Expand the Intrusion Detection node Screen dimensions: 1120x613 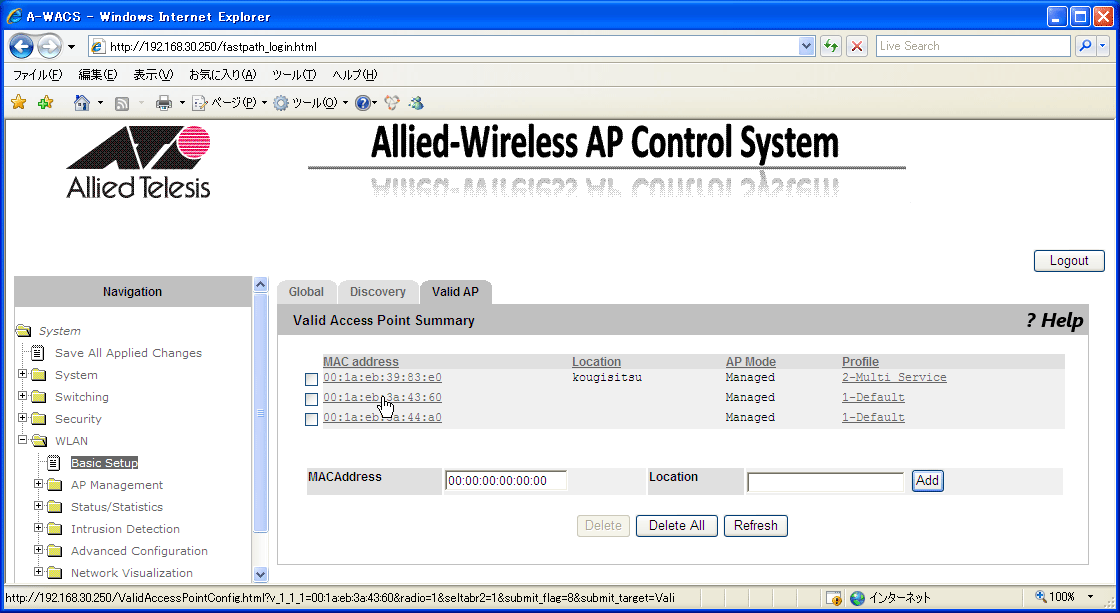click(39, 528)
